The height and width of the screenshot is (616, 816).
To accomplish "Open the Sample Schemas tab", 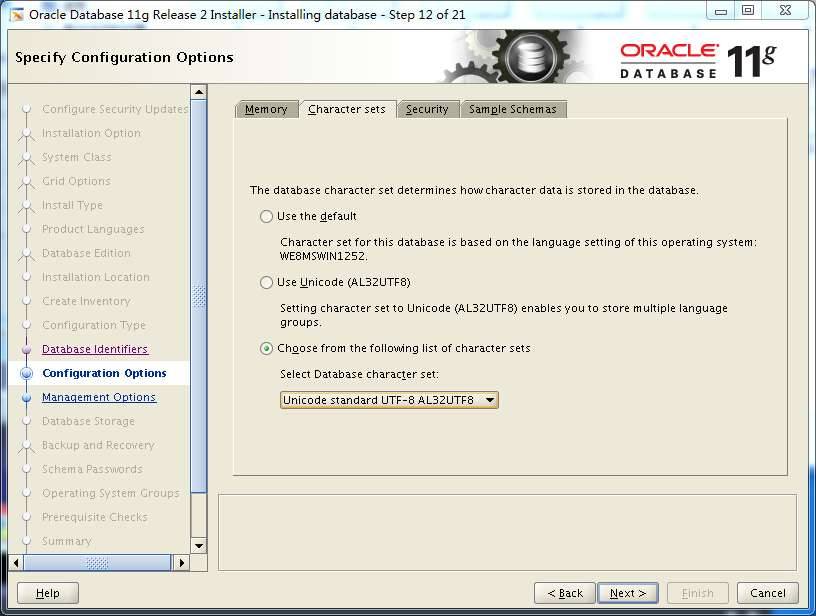I will 513,110.
